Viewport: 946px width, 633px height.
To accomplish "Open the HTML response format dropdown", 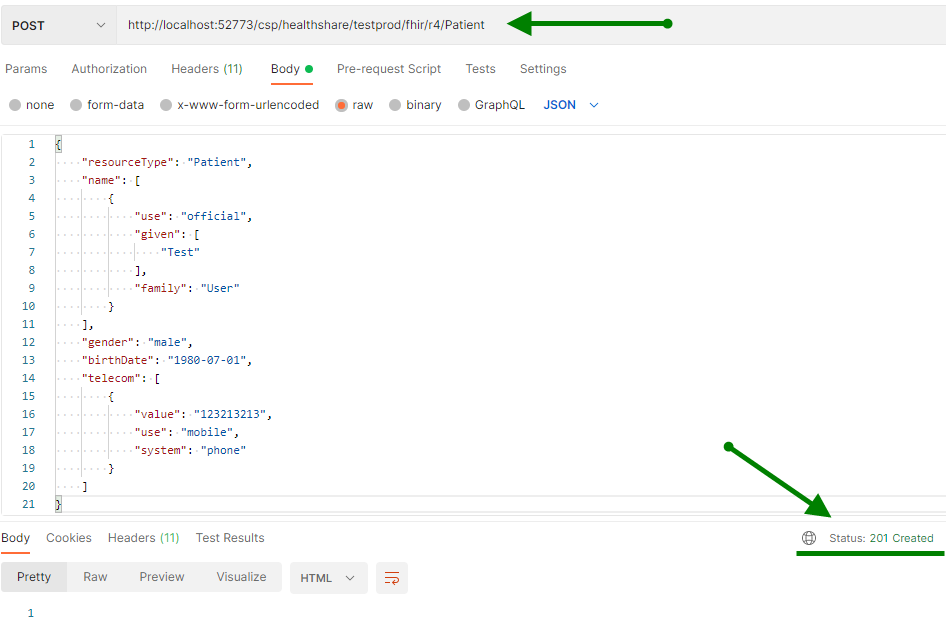I will [x=328, y=578].
